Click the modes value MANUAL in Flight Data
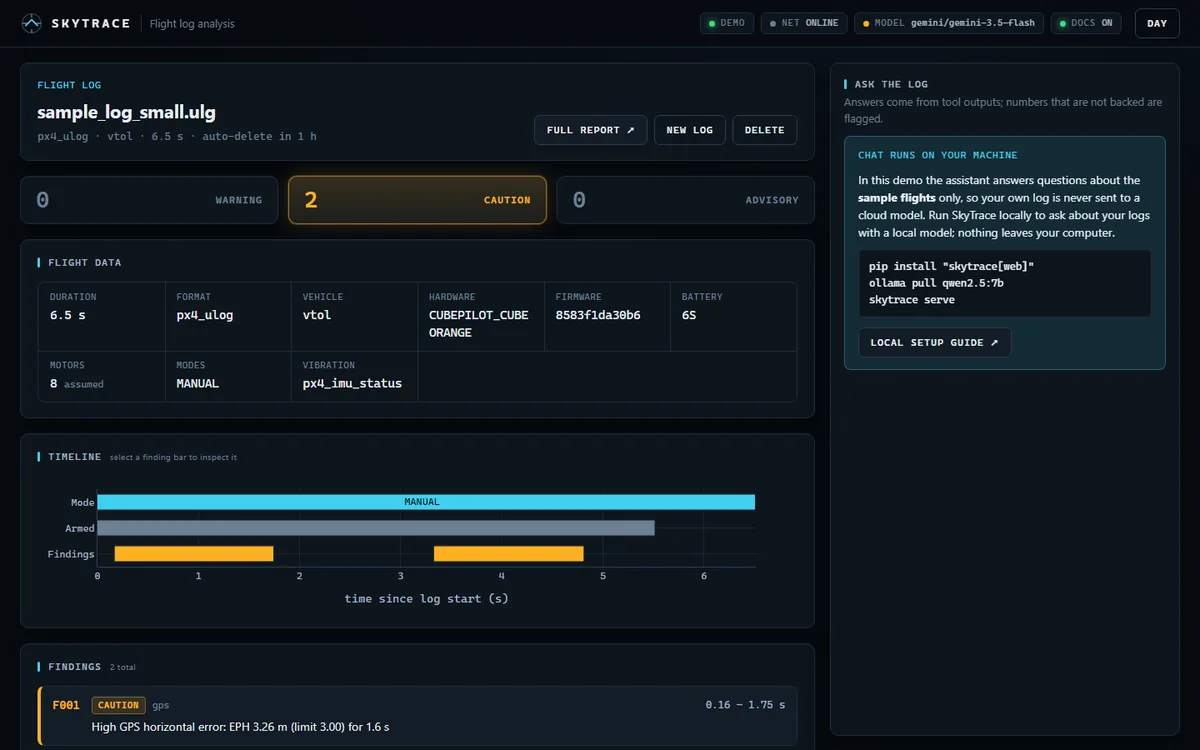The height and width of the screenshot is (750, 1200). point(198,383)
